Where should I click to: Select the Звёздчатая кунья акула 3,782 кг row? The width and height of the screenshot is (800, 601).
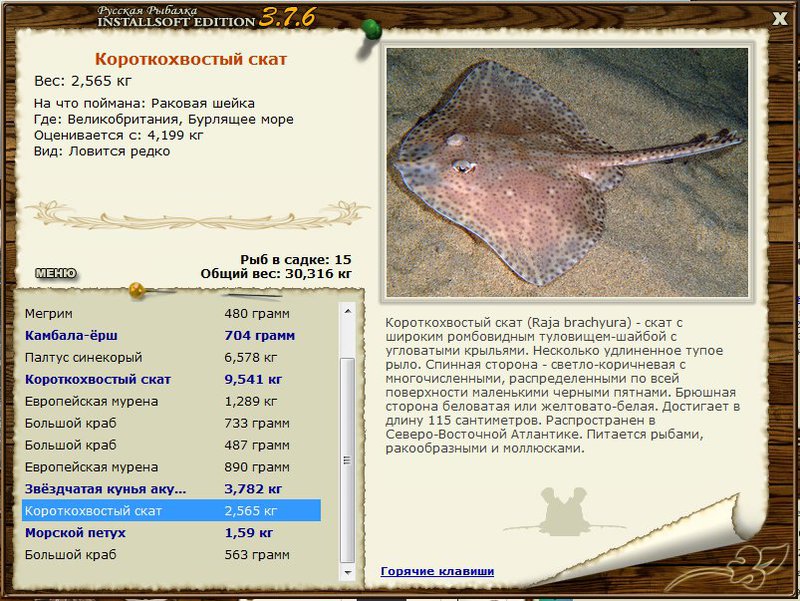171,489
